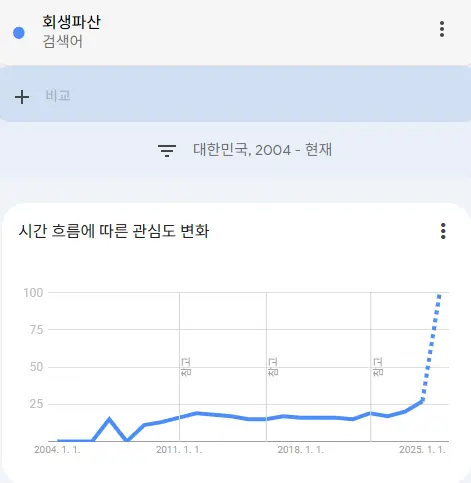Click the 참고 note near 2011

click(186, 366)
